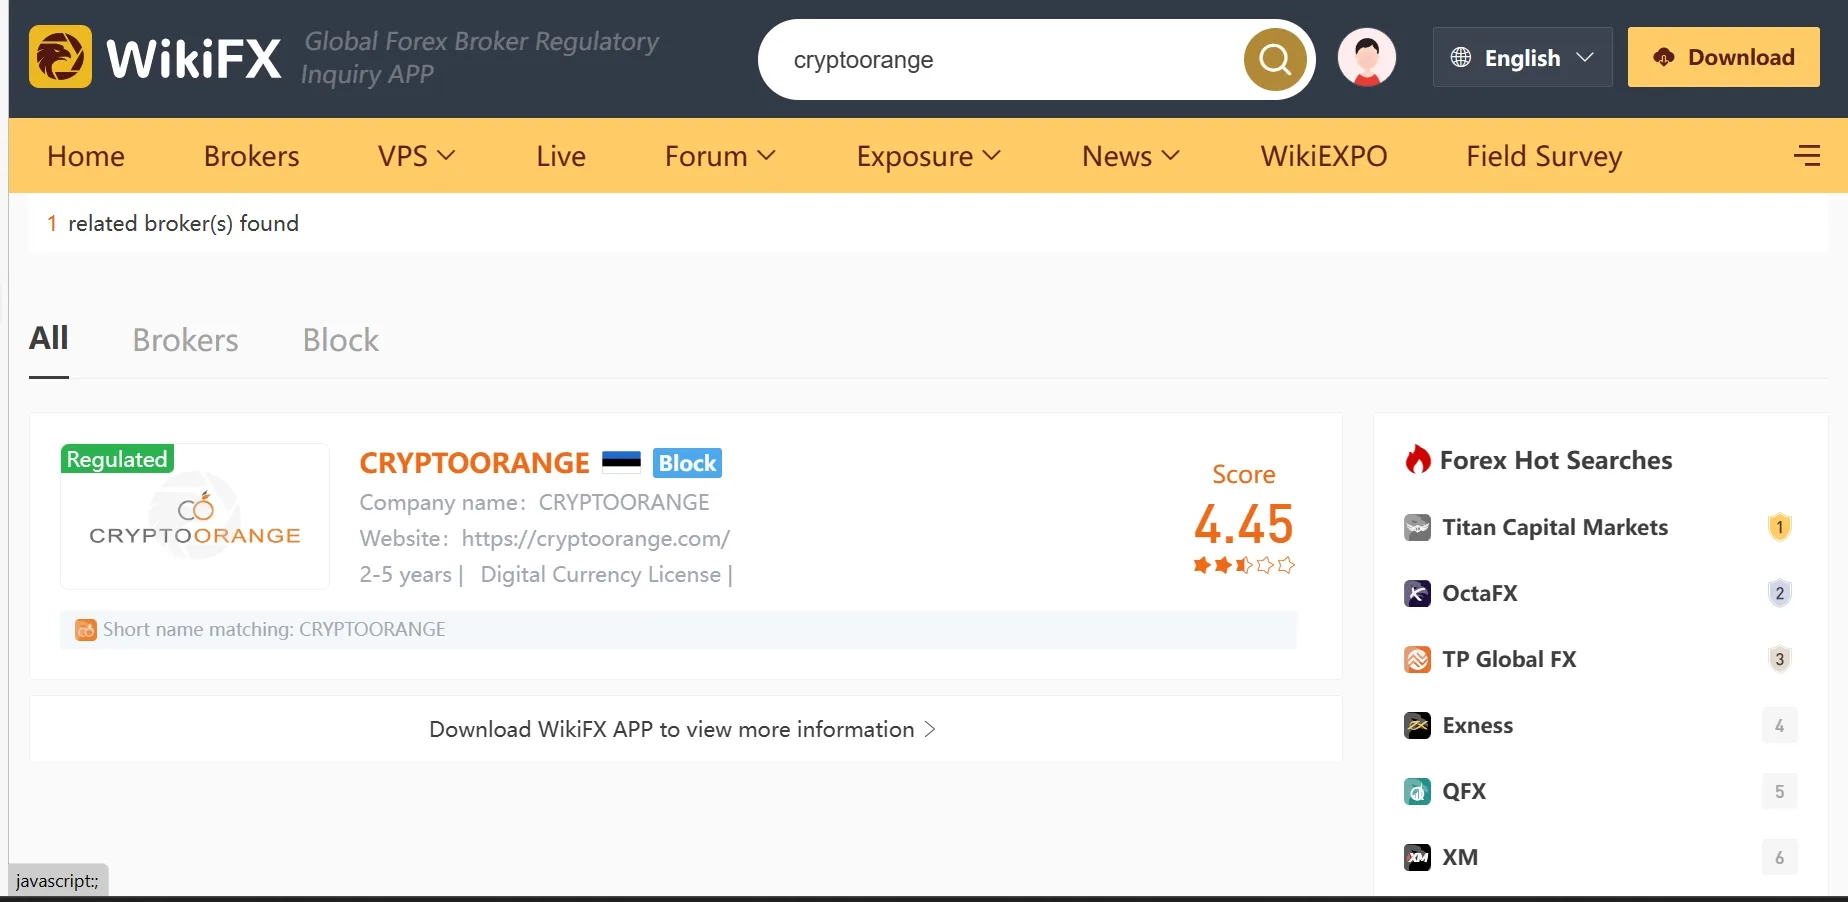Open the user profile avatar
This screenshot has width=1848, height=902.
(x=1367, y=57)
